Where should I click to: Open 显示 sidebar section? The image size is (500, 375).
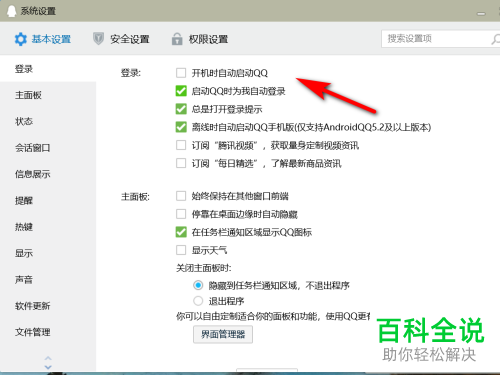[x=48, y=253]
